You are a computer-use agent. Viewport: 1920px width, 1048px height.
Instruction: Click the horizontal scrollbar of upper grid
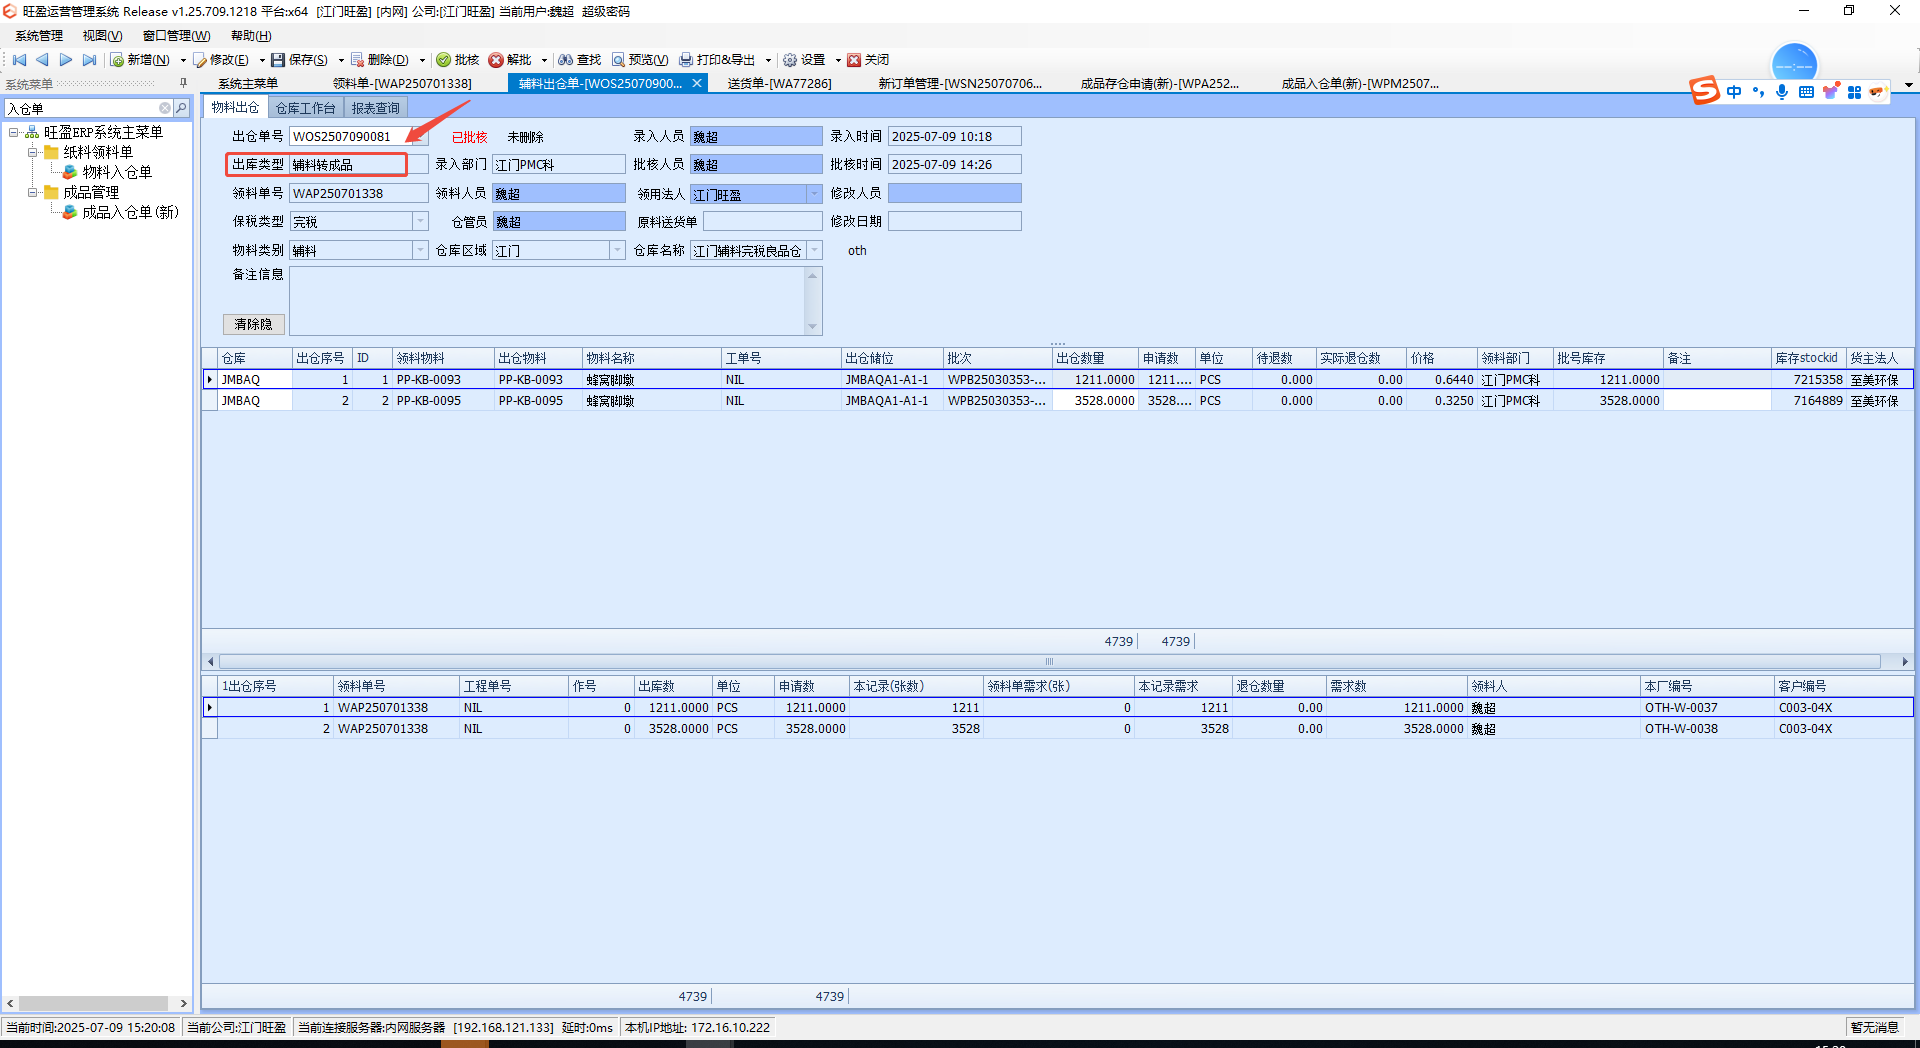(1050, 662)
